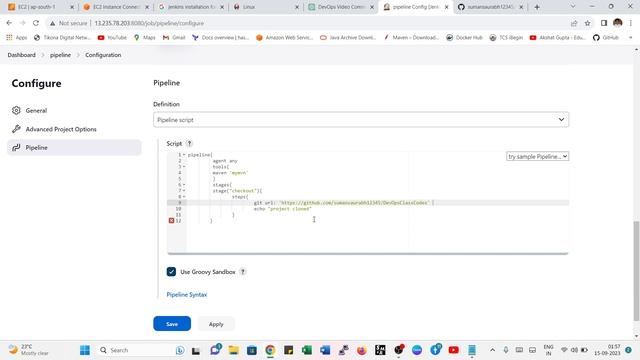This screenshot has height=360, width=640.
Task: Click the help icon next to Script
Action: (x=189, y=144)
